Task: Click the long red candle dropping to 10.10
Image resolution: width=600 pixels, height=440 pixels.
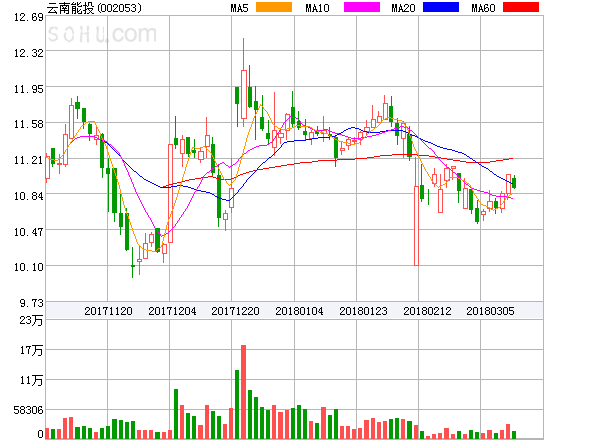Action: (x=416, y=212)
